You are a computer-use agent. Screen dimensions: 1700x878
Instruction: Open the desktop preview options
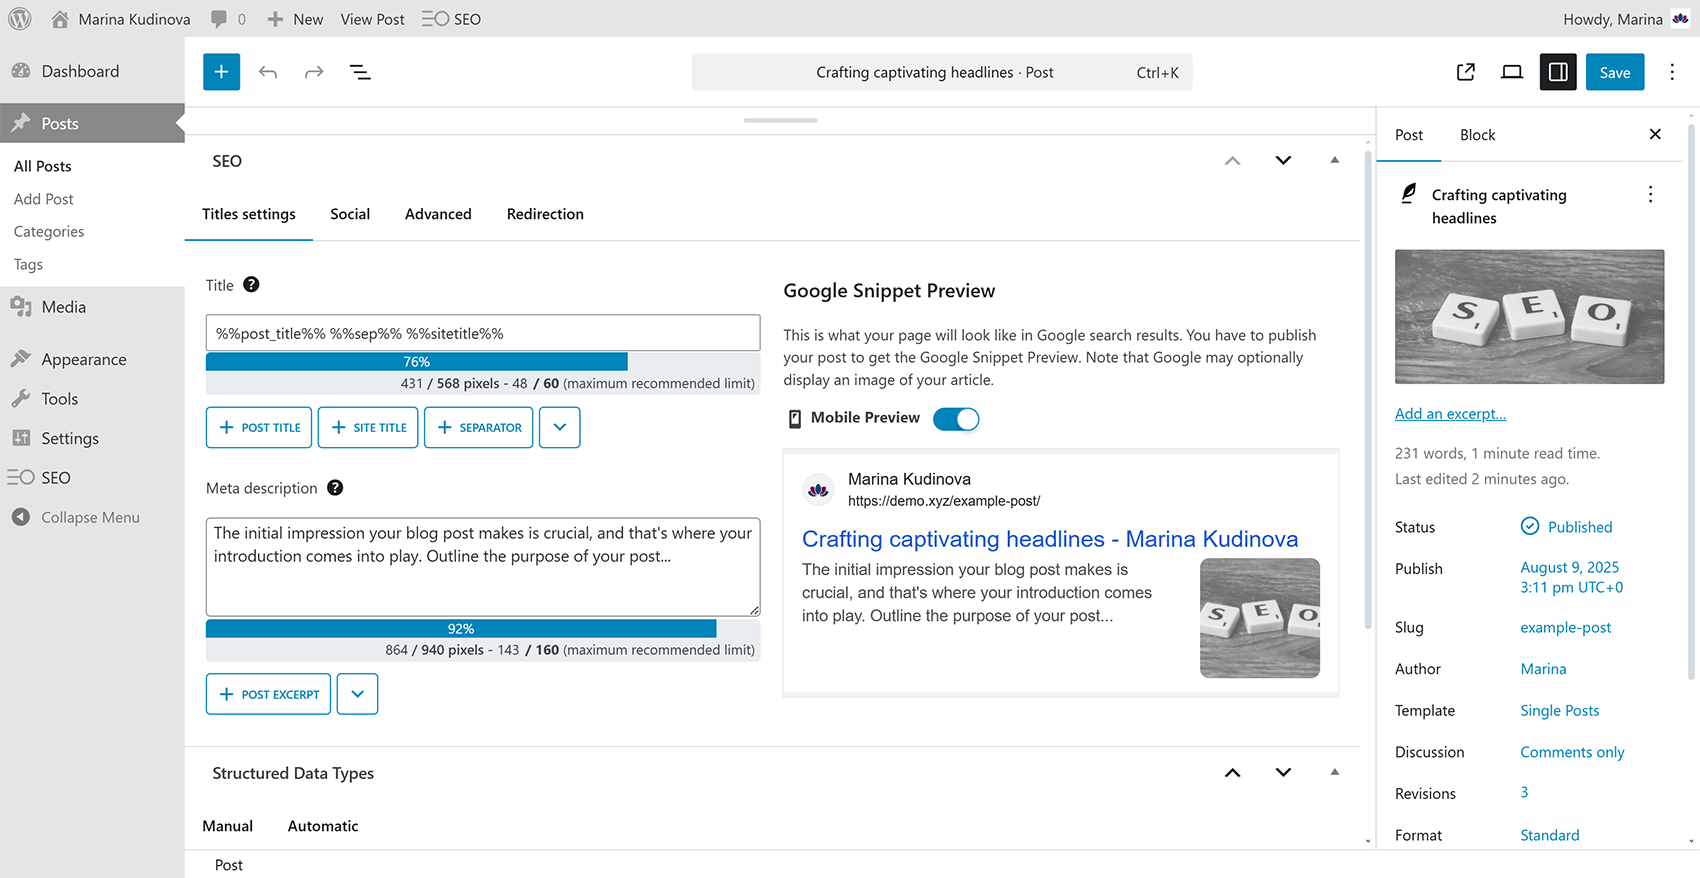pyautogui.click(x=1512, y=72)
